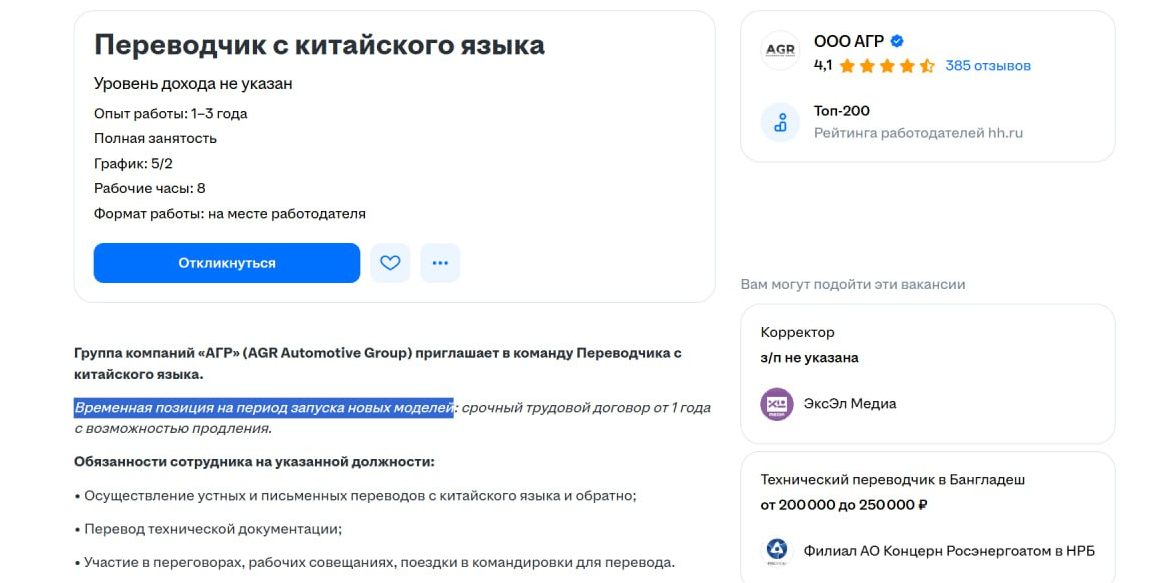The height and width of the screenshot is (583, 1167).
Task: Click the blue Откликнуться button
Action: pos(227,263)
